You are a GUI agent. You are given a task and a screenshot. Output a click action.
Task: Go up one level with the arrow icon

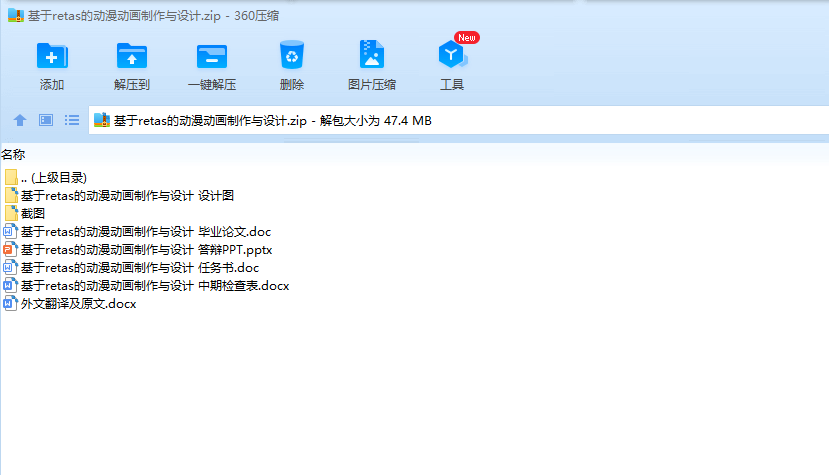tap(20, 120)
